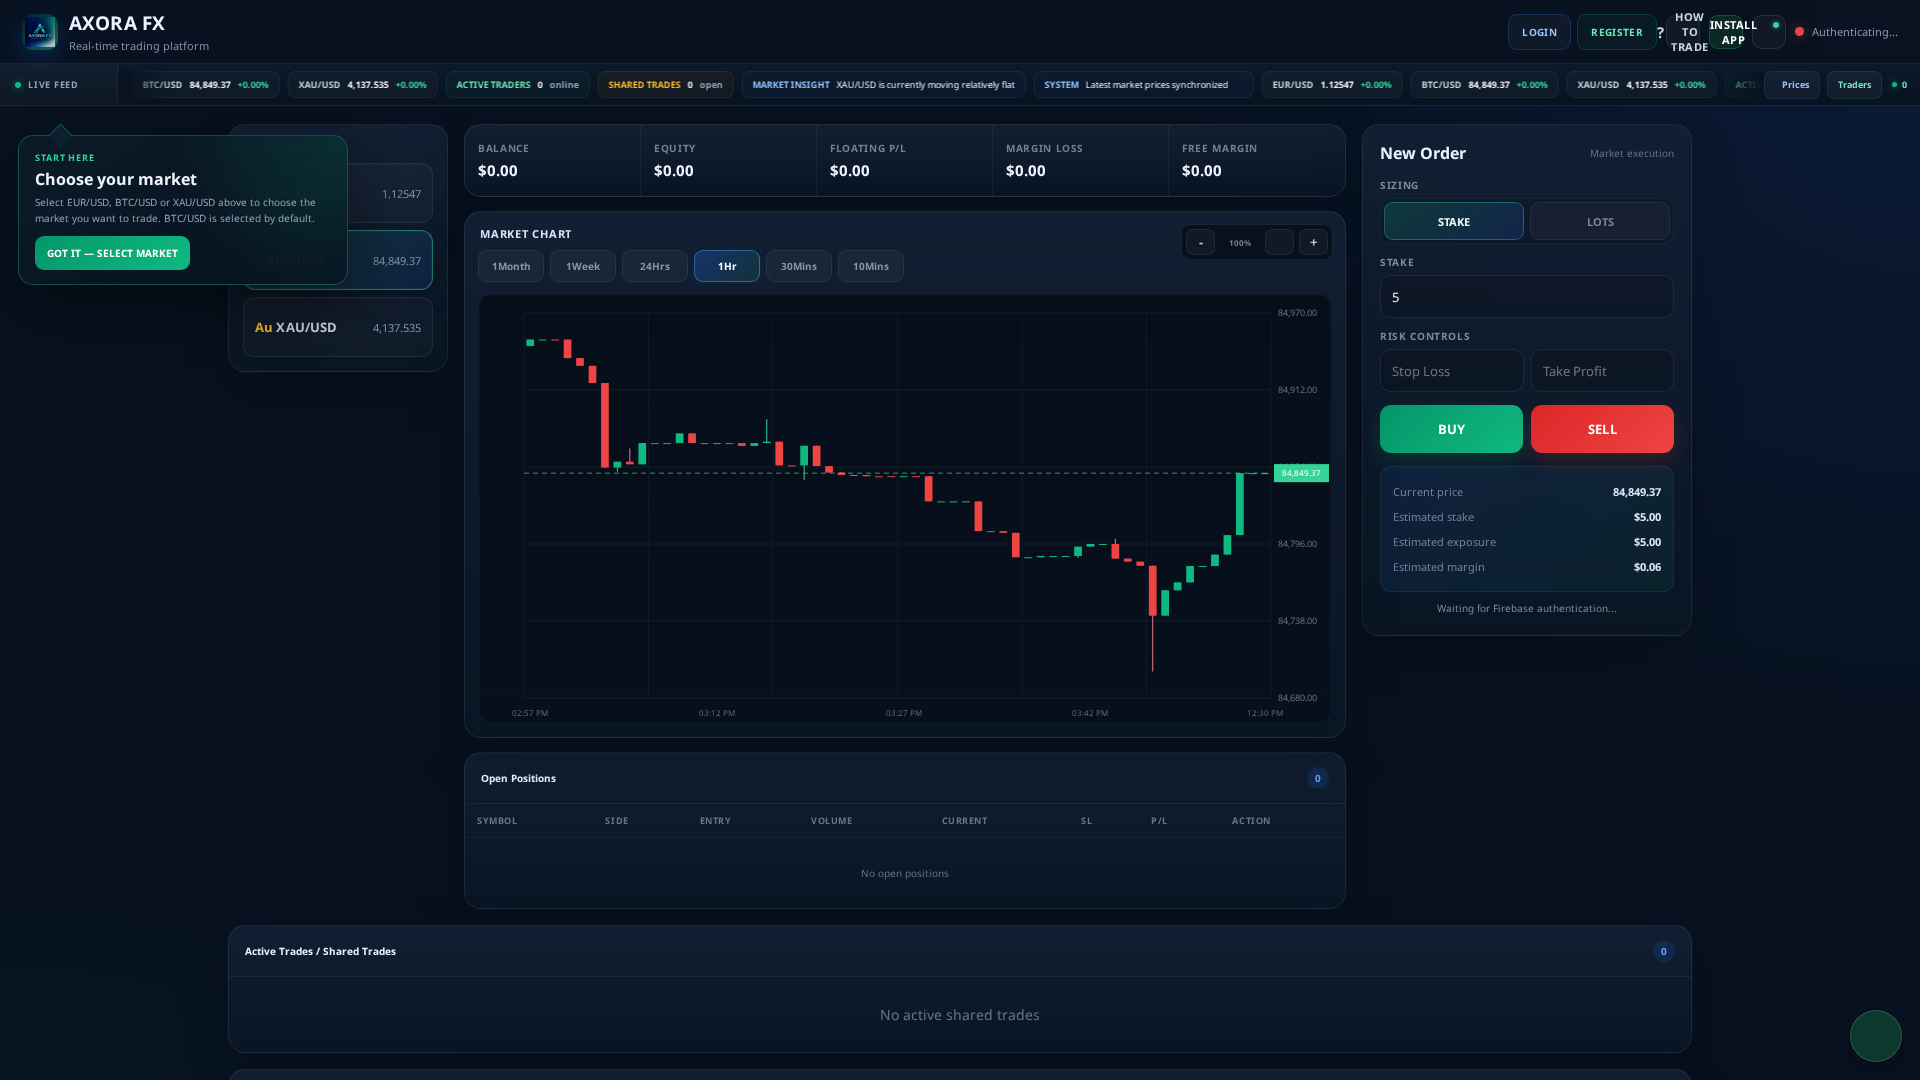Open the floating green circle button
1920x1080 pixels.
pos(1875,1036)
